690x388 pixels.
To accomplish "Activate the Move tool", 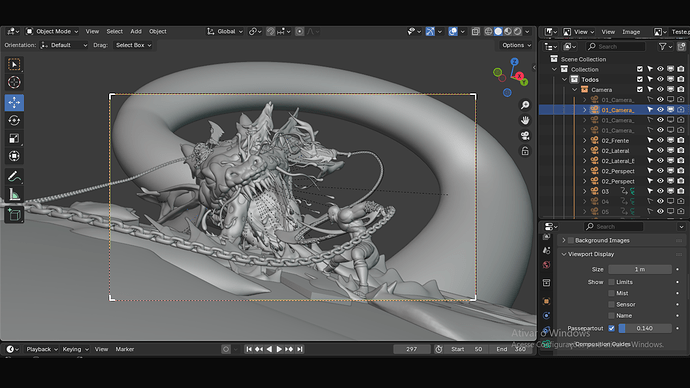I will click(x=14, y=102).
